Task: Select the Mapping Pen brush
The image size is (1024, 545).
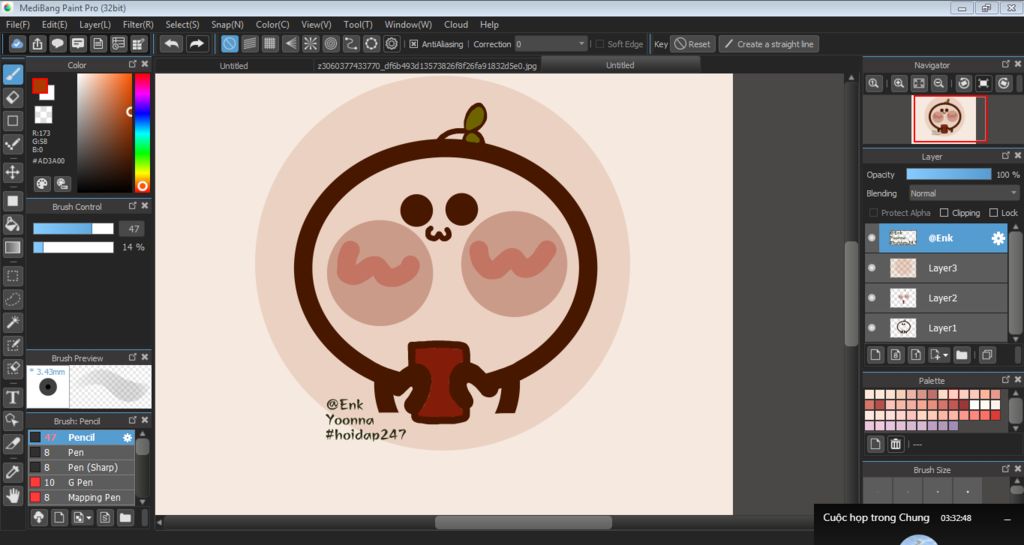Action: point(81,497)
